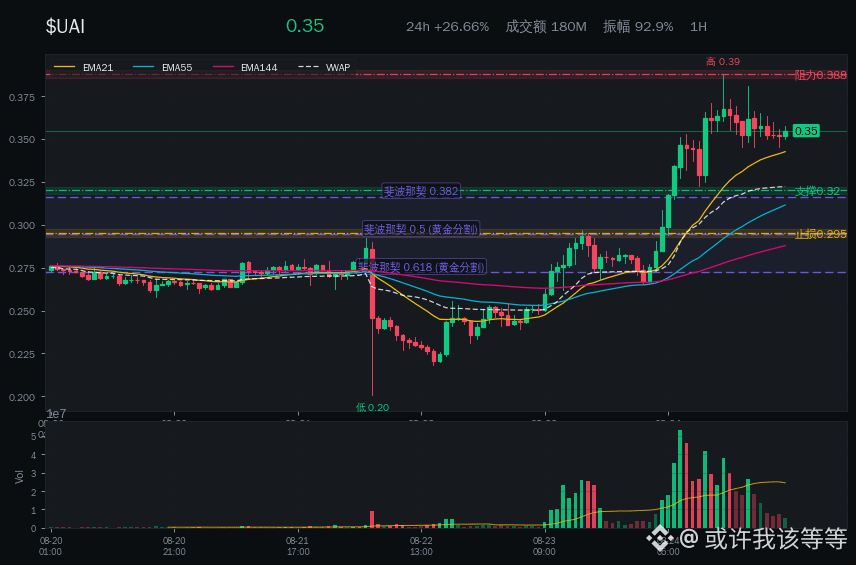Image resolution: width=856 pixels, height=565 pixels.
Task: Click the VWAP legend entry
Action: tap(324, 68)
